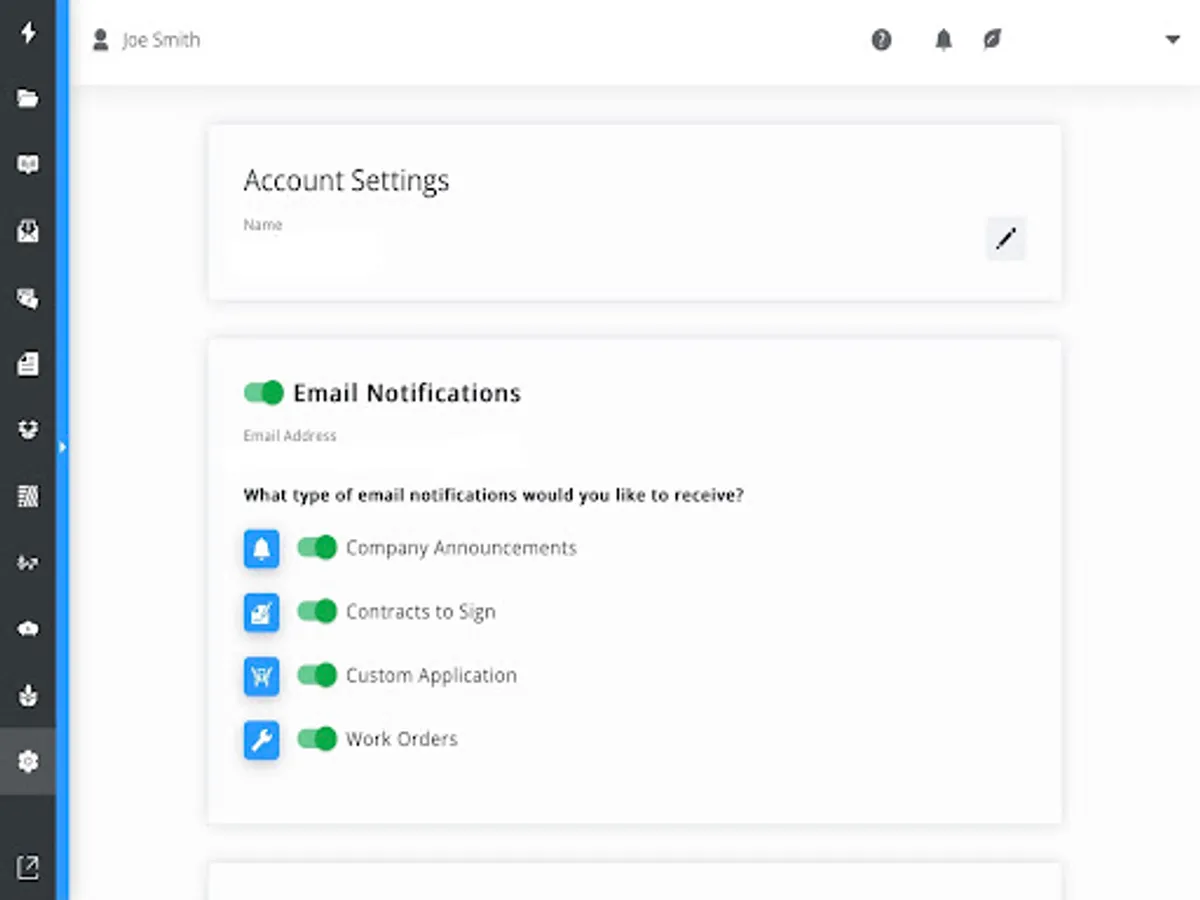Switch off Work Orders email toggle

(x=317, y=739)
